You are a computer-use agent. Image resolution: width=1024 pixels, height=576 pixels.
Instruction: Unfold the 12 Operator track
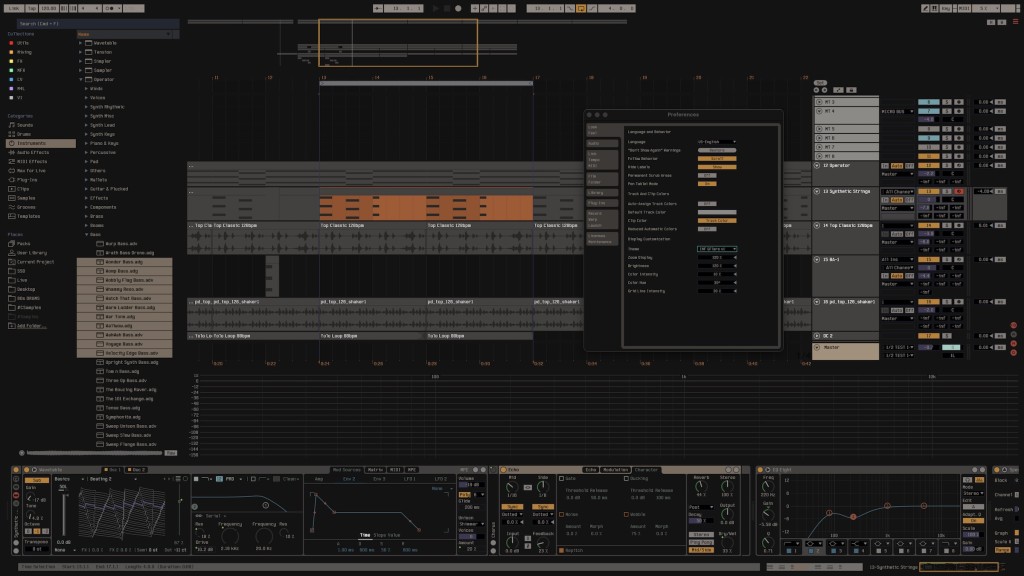819,165
